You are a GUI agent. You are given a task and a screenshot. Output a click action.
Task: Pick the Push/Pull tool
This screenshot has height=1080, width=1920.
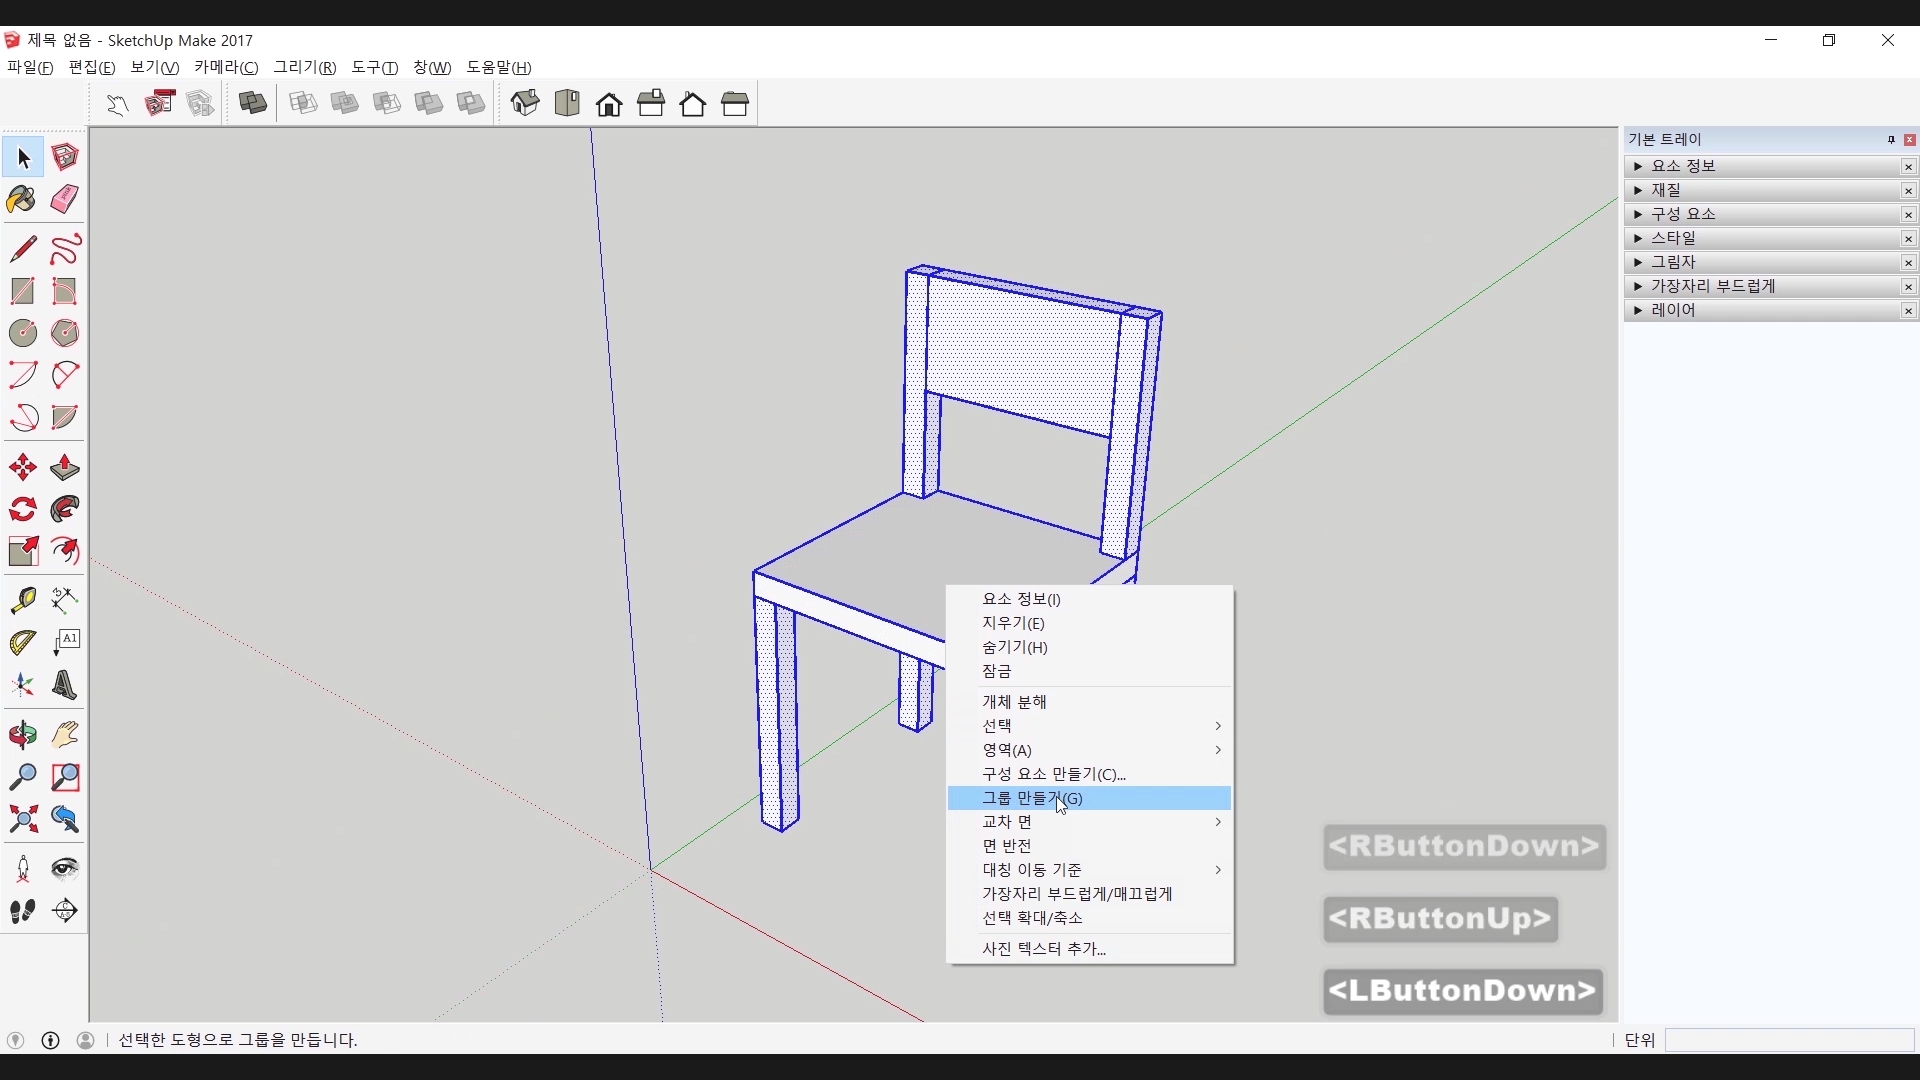click(x=65, y=468)
